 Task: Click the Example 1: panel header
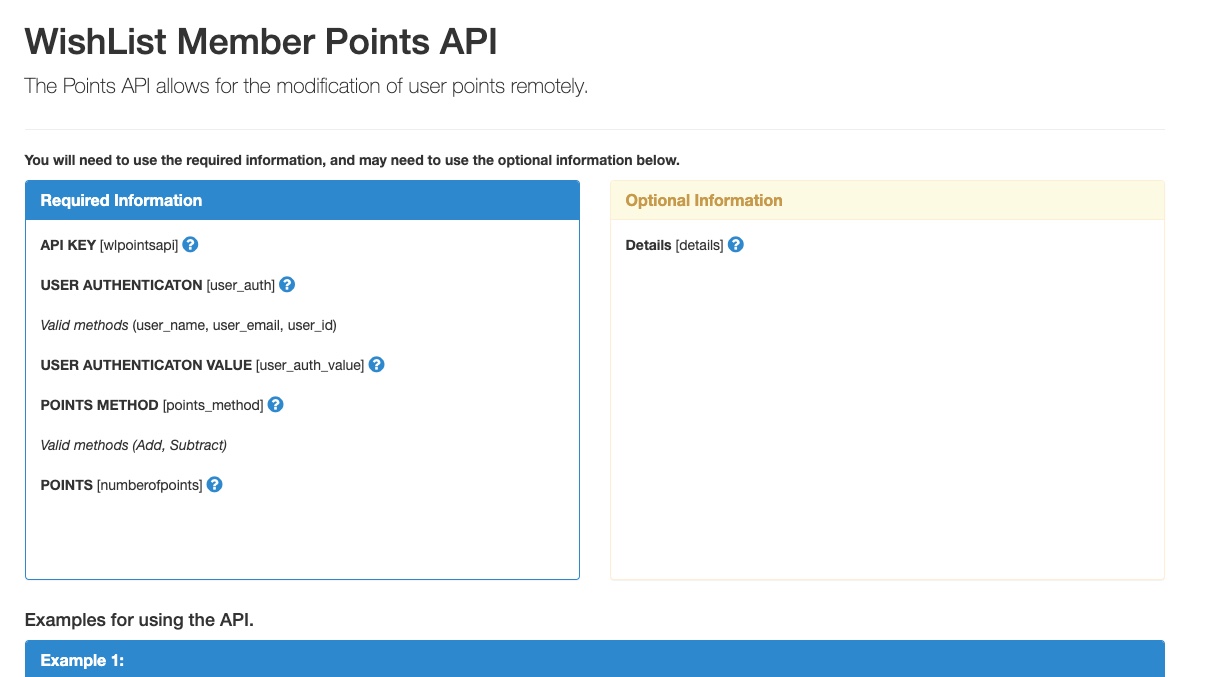[x=595, y=659]
